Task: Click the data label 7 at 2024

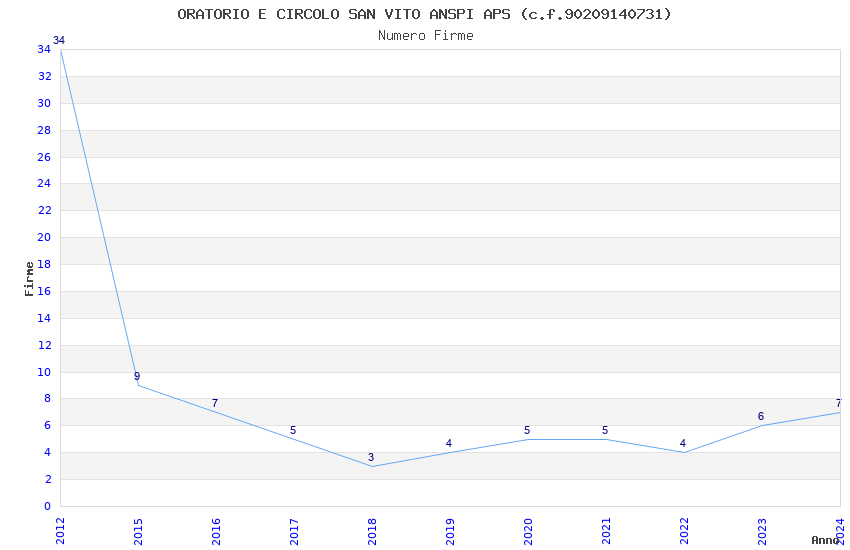Action: tap(839, 403)
